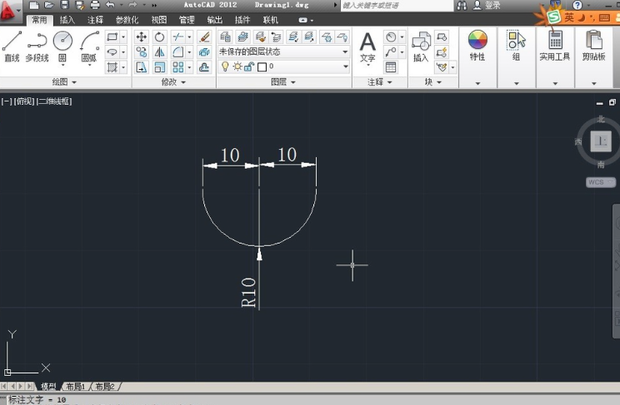This screenshot has width=620, height=405.
Task: Select the Line (直线) drawing tool
Action: (12, 46)
